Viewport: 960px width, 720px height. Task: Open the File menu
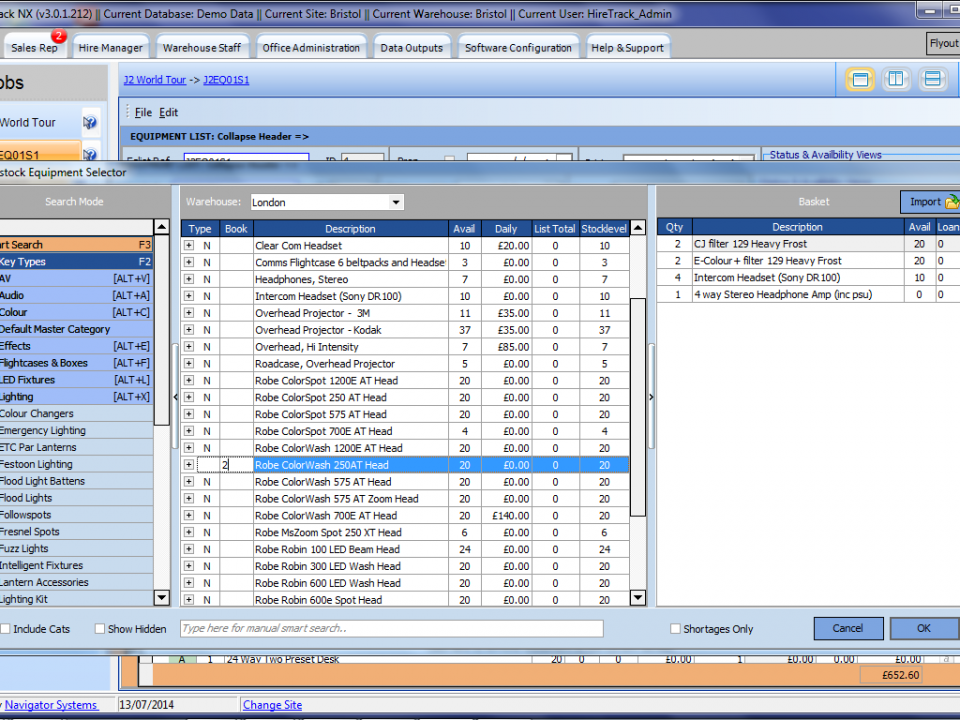tap(143, 113)
